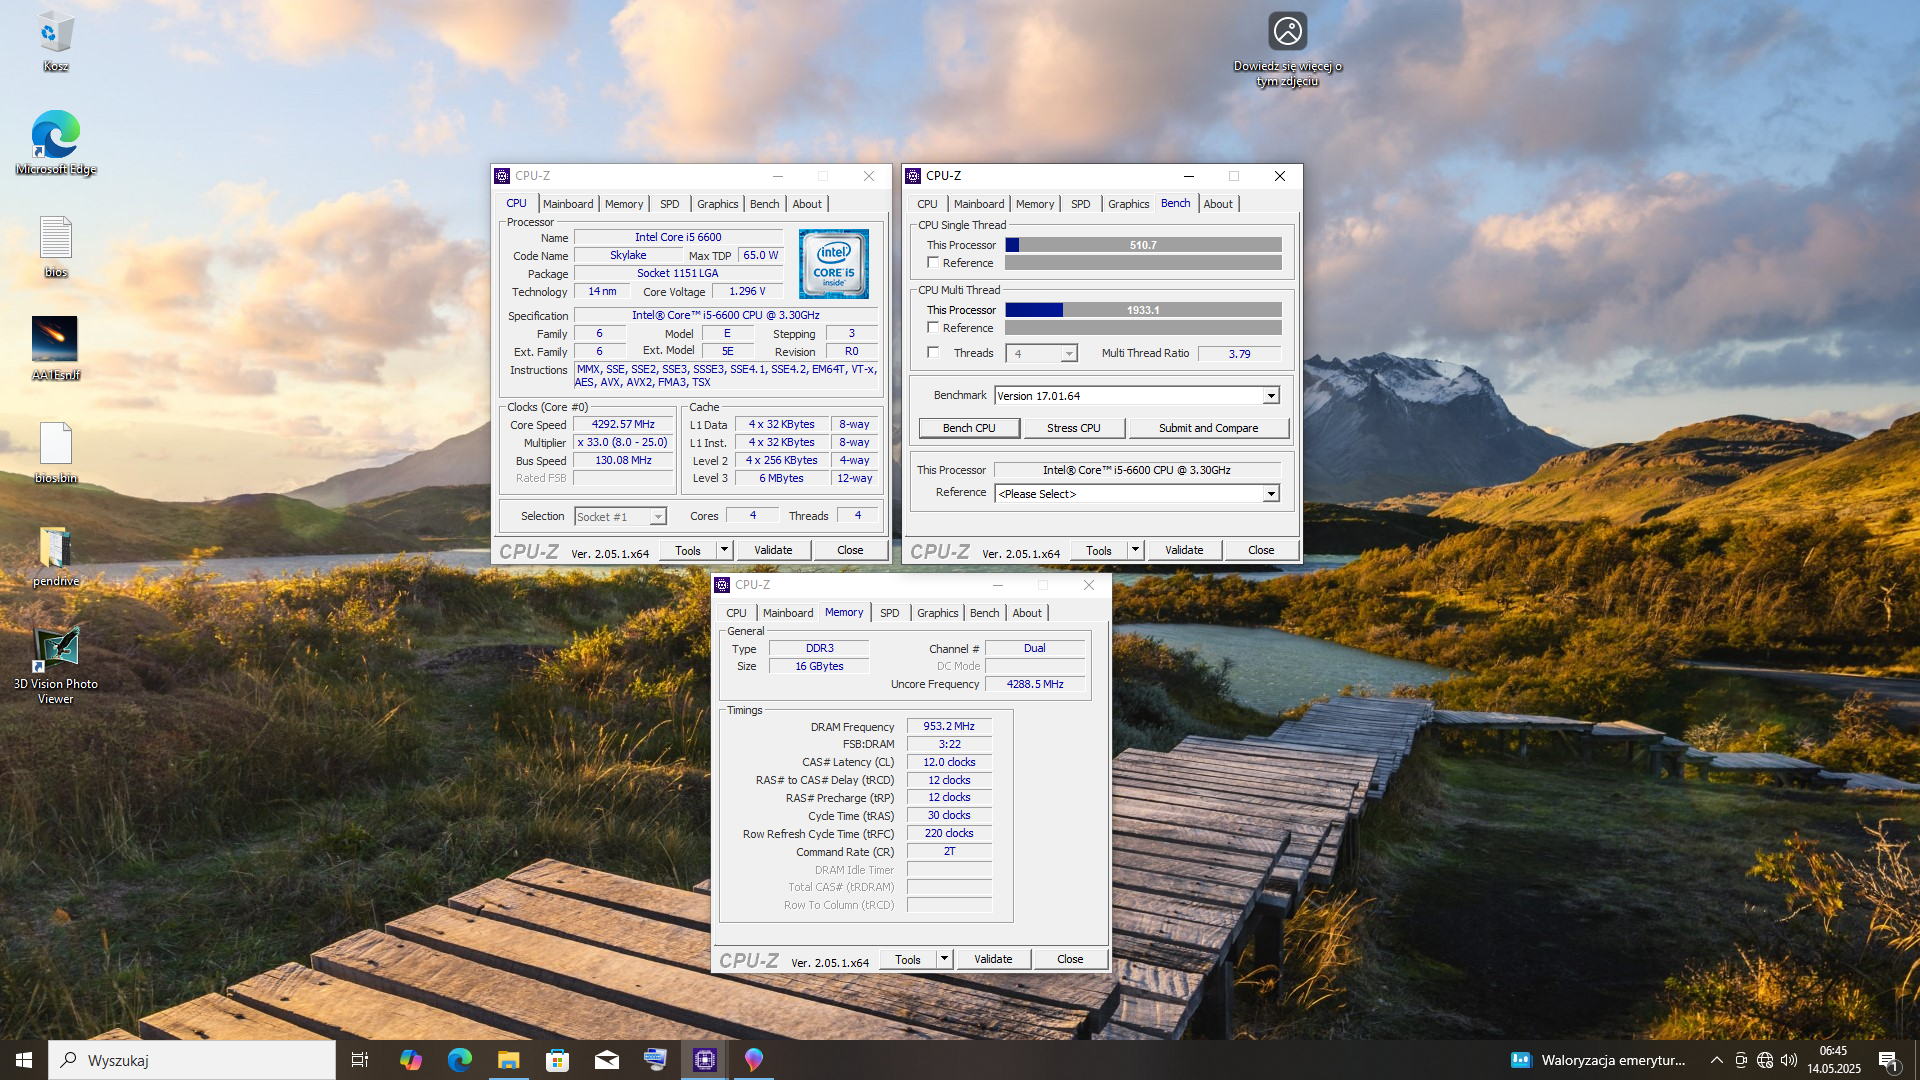This screenshot has width=1920, height=1080.
Task: Enable Single Thread Reference checkbox
Action: point(933,263)
